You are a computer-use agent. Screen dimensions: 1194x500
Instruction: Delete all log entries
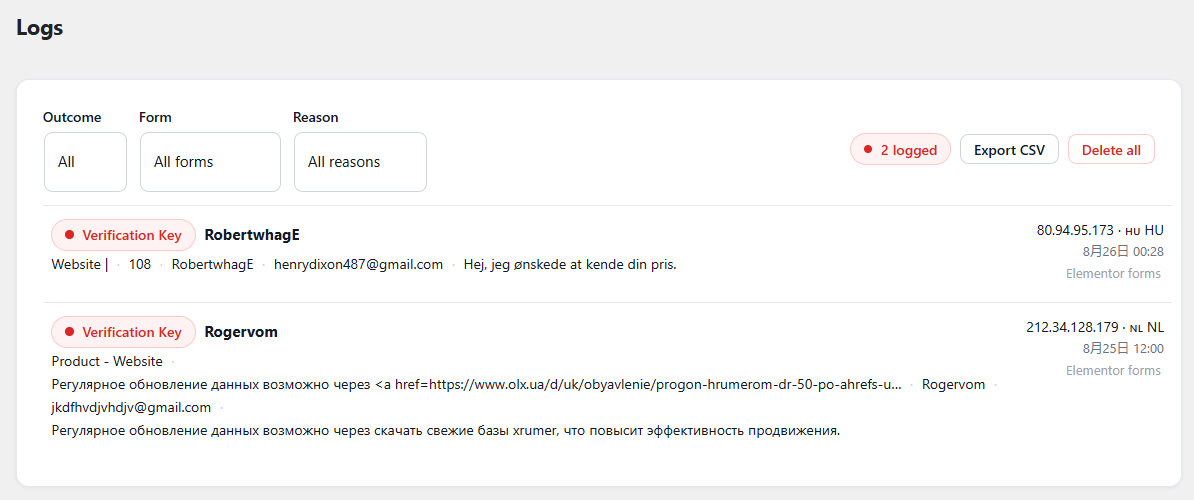(x=1111, y=150)
